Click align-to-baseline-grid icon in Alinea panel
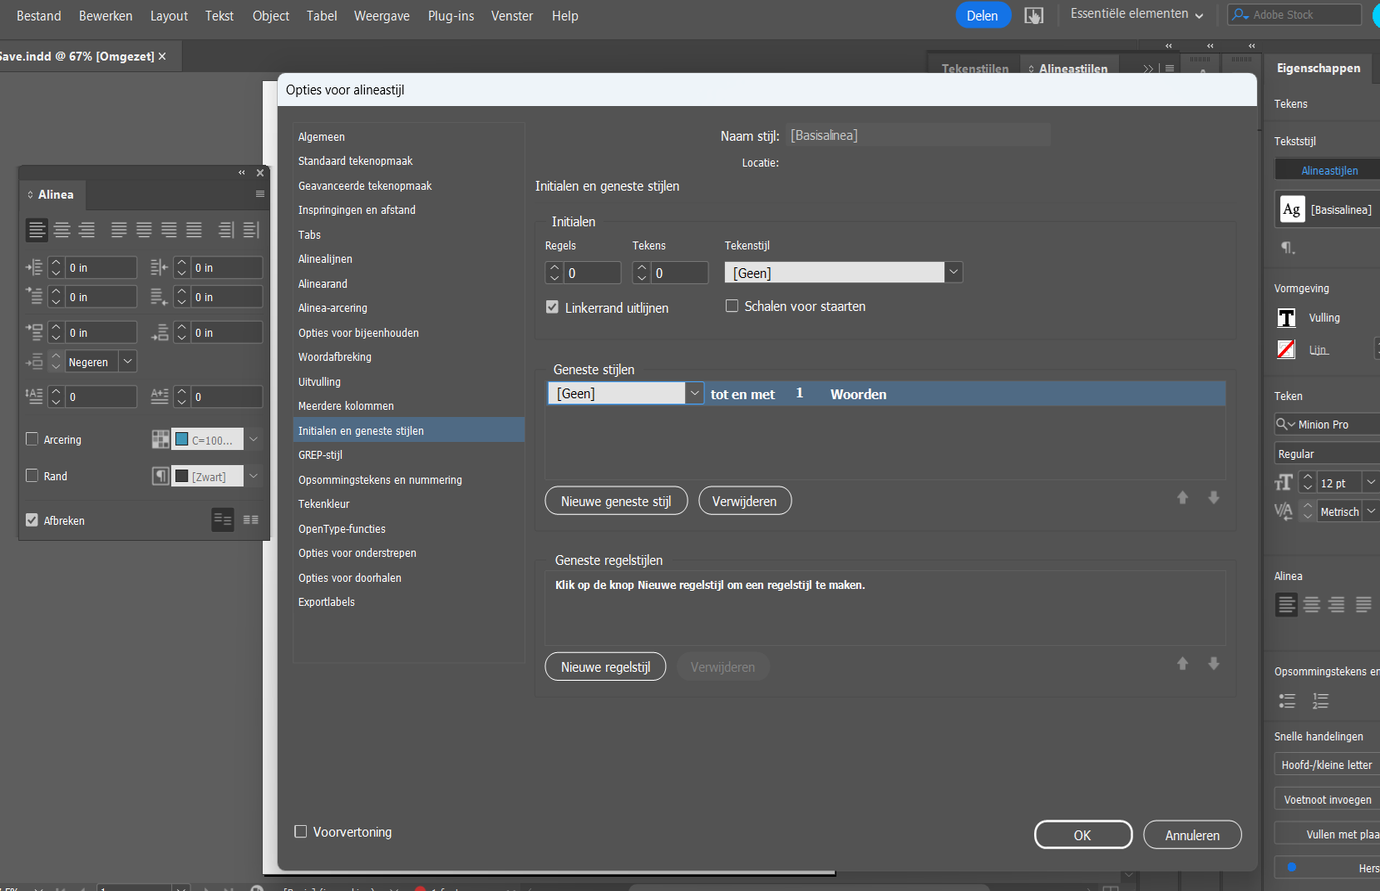Screen dimensions: 1380x891 [x=251, y=520]
